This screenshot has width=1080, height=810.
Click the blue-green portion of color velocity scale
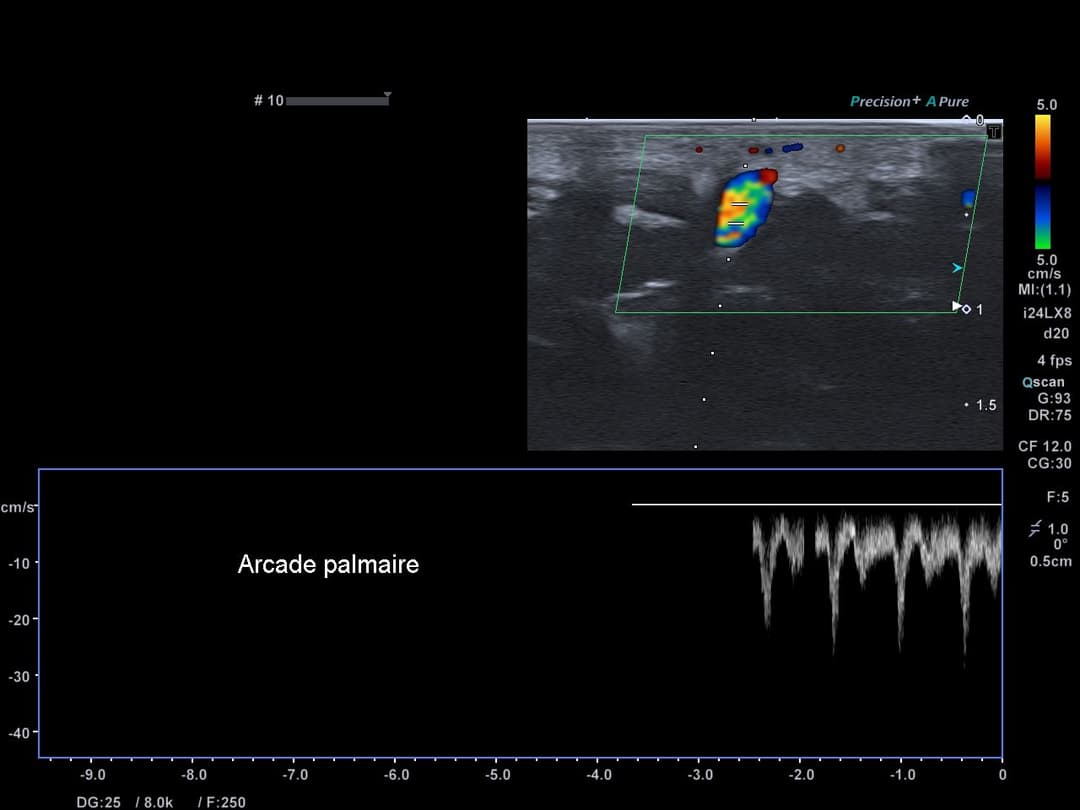[1042, 216]
